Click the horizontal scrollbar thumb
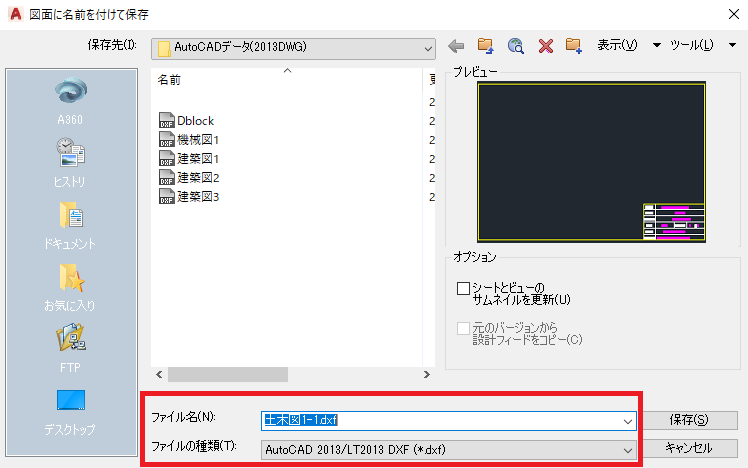Screen dimensions: 748x468 tap(228, 374)
